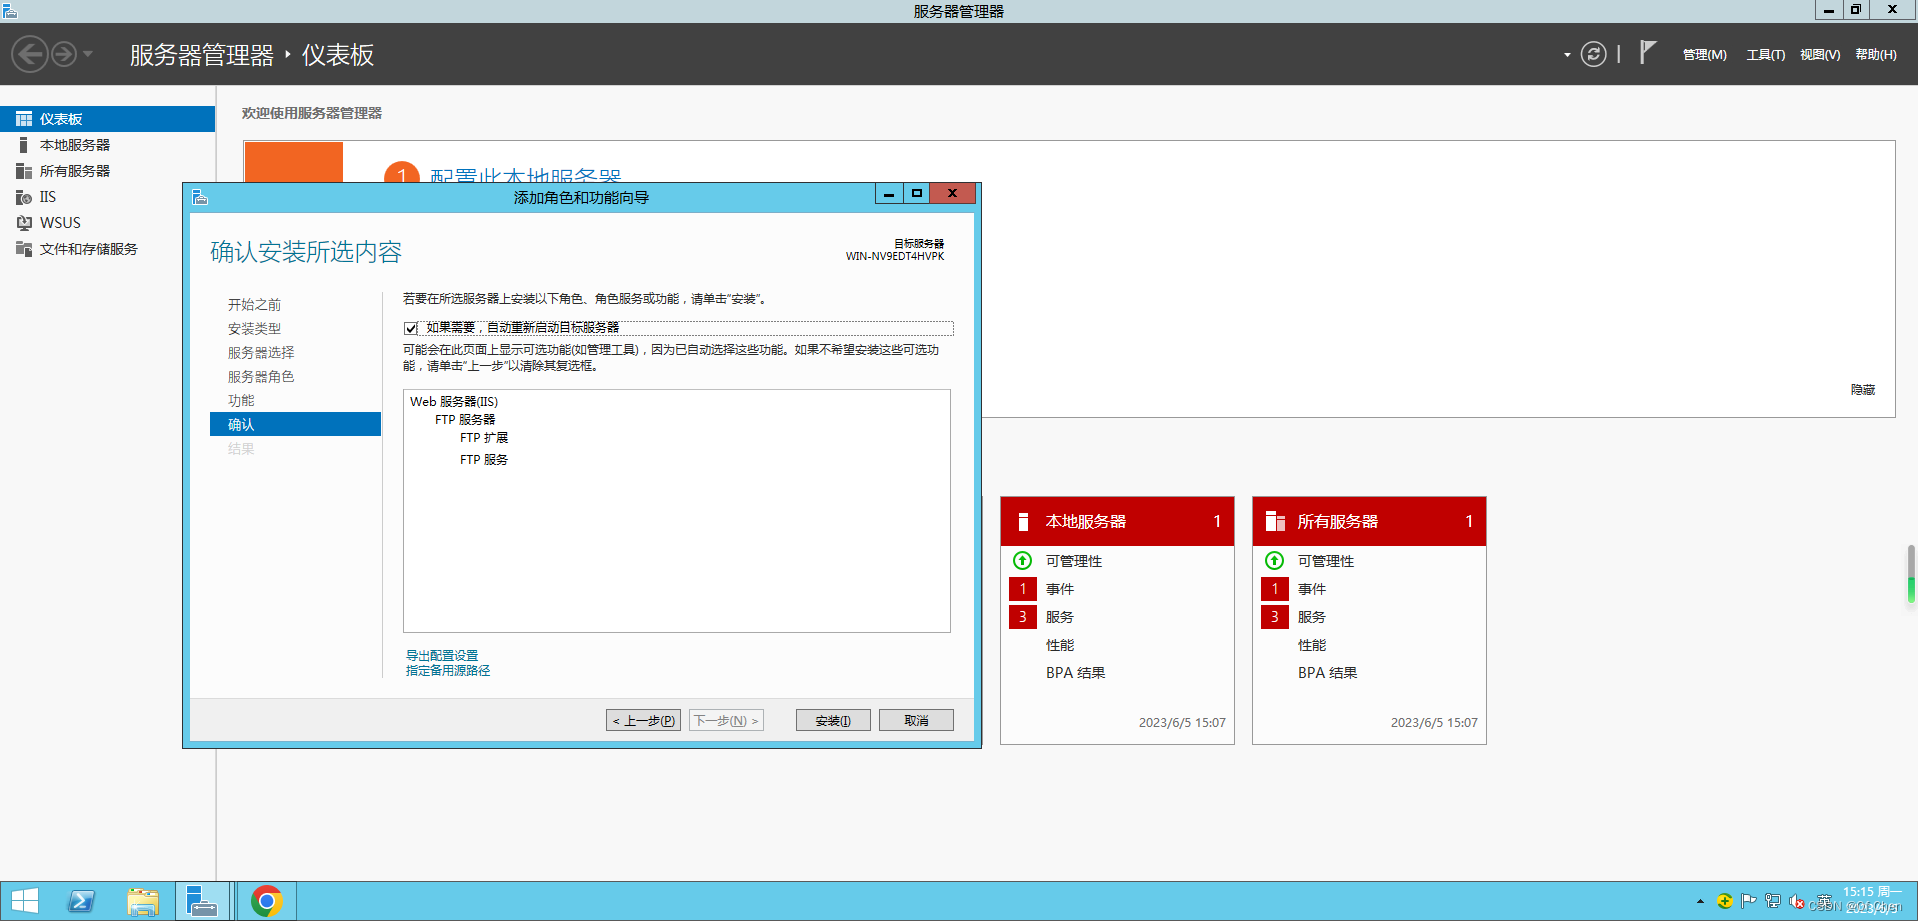Click the back navigation arrow in Server Manager

pos(30,54)
